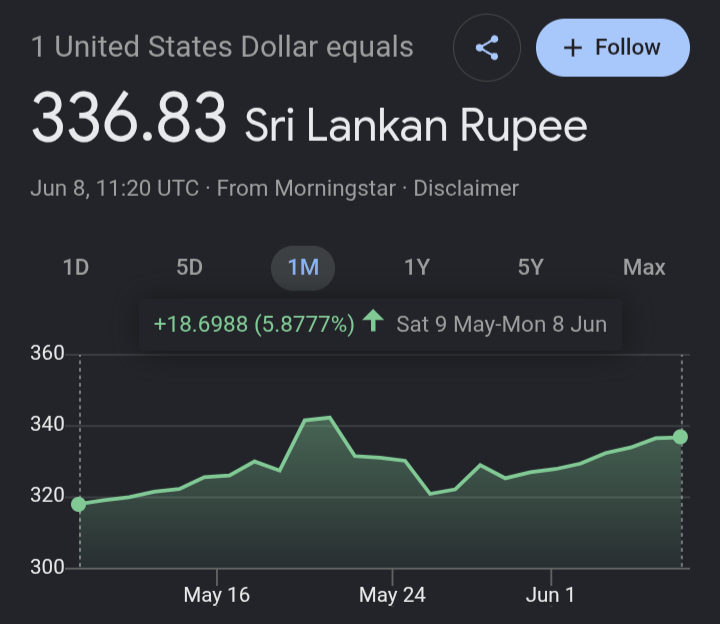Screen dimensions: 720x624
Task: Switch to the 5D range tab
Action: pyautogui.click(x=190, y=268)
